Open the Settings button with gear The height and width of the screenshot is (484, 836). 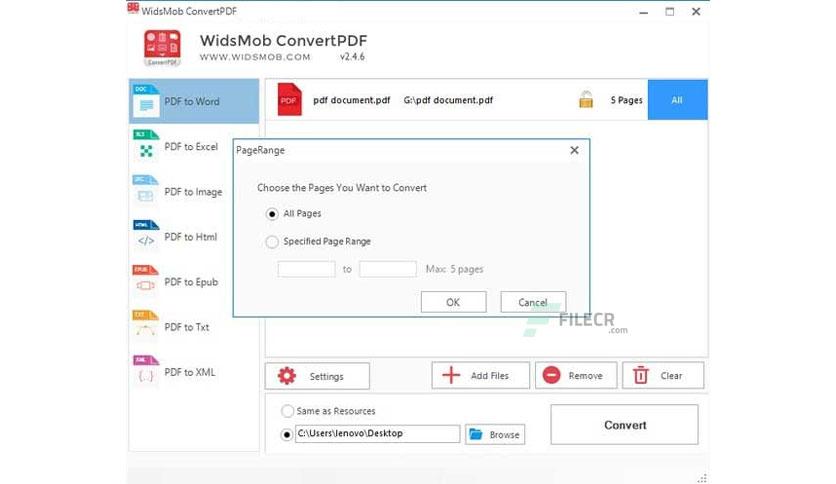pyautogui.click(x=317, y=376)
